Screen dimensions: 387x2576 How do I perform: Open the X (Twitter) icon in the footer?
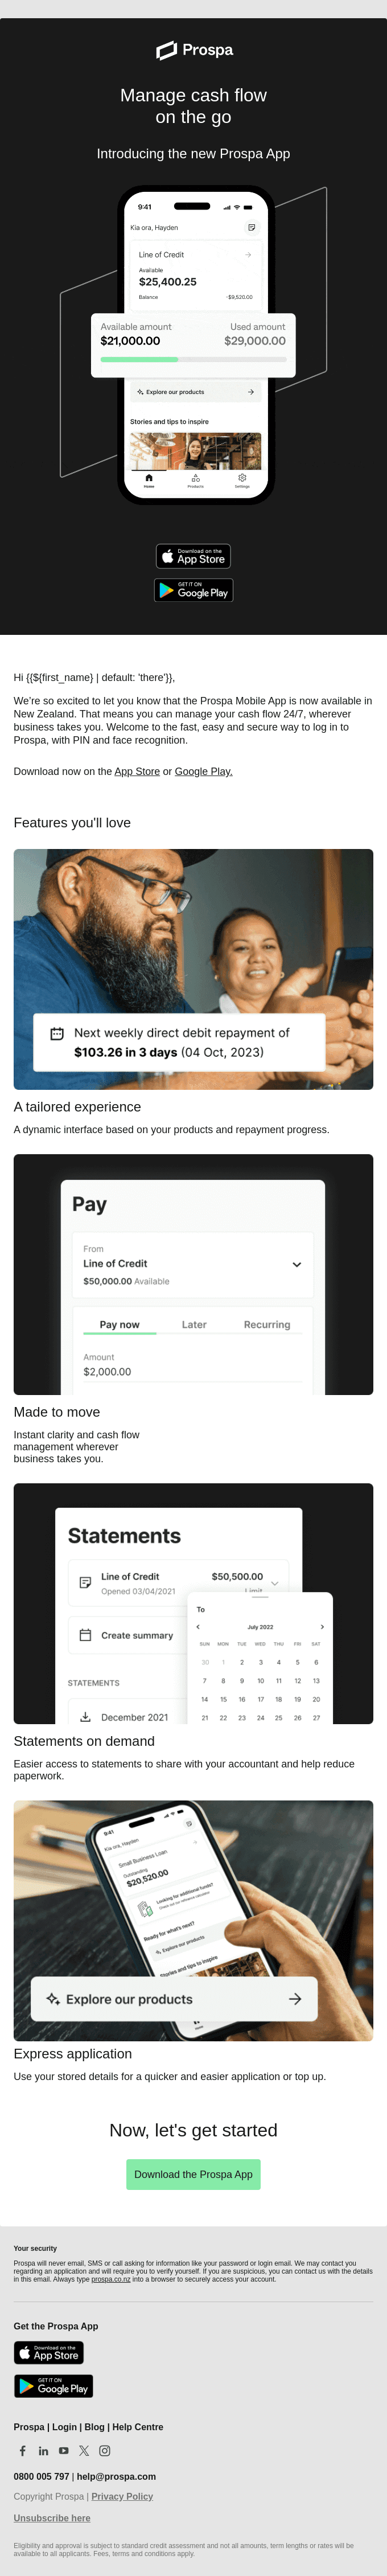coord(84,2450)
